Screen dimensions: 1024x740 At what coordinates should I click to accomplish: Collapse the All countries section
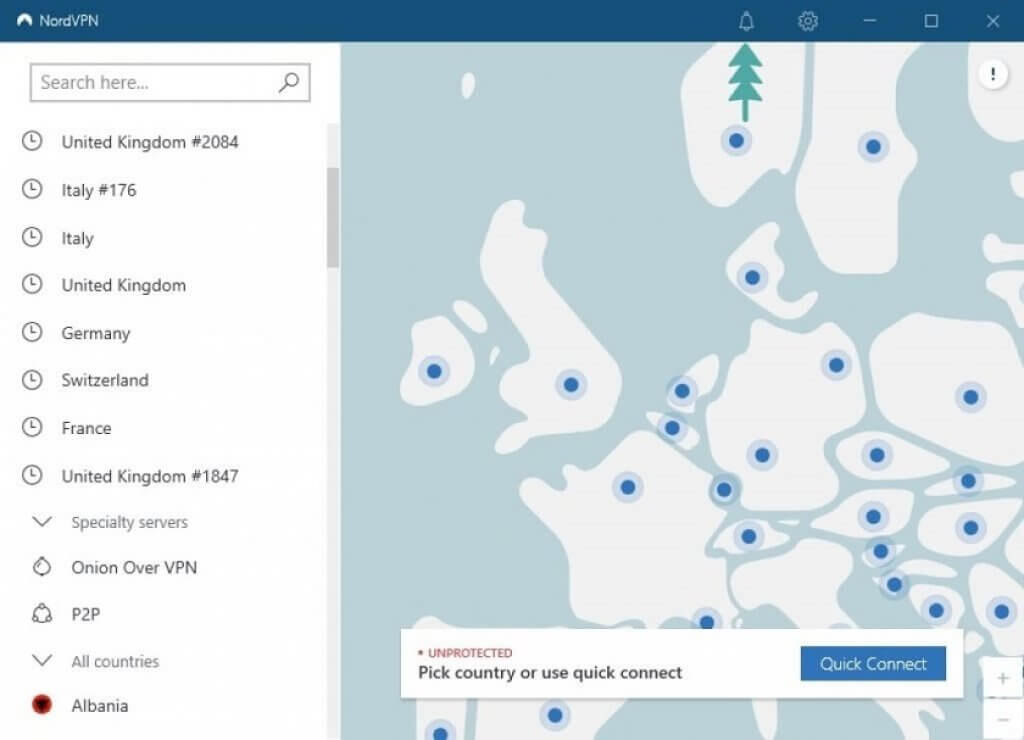point(42,660)
